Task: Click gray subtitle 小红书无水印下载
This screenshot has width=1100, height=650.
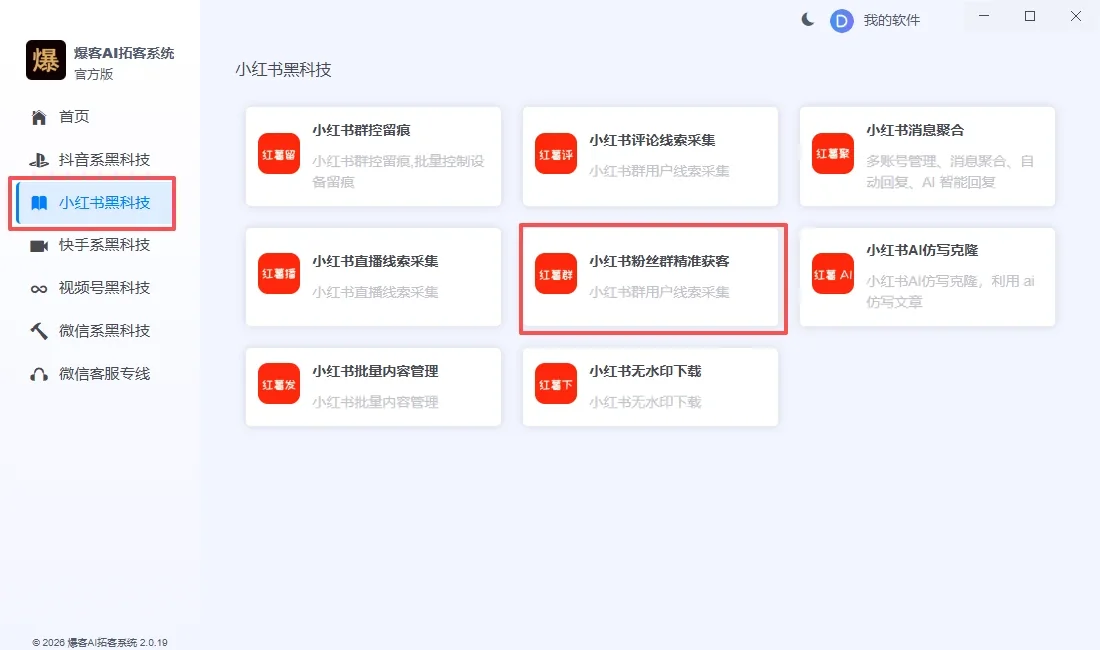Action: pos(645,402)
